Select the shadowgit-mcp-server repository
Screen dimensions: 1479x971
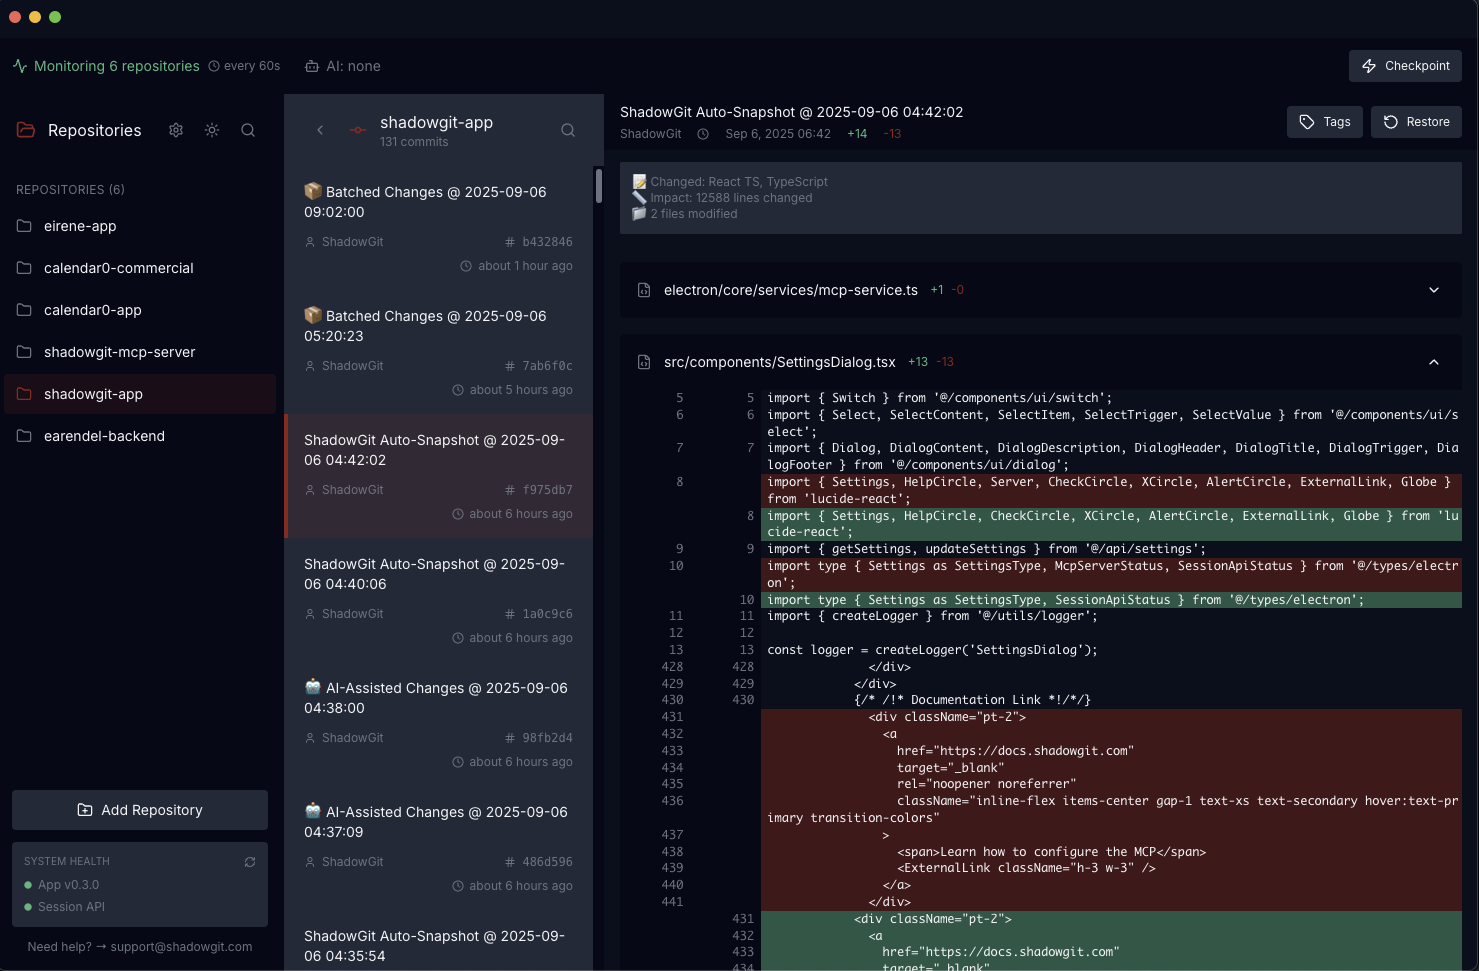[119, 352]
